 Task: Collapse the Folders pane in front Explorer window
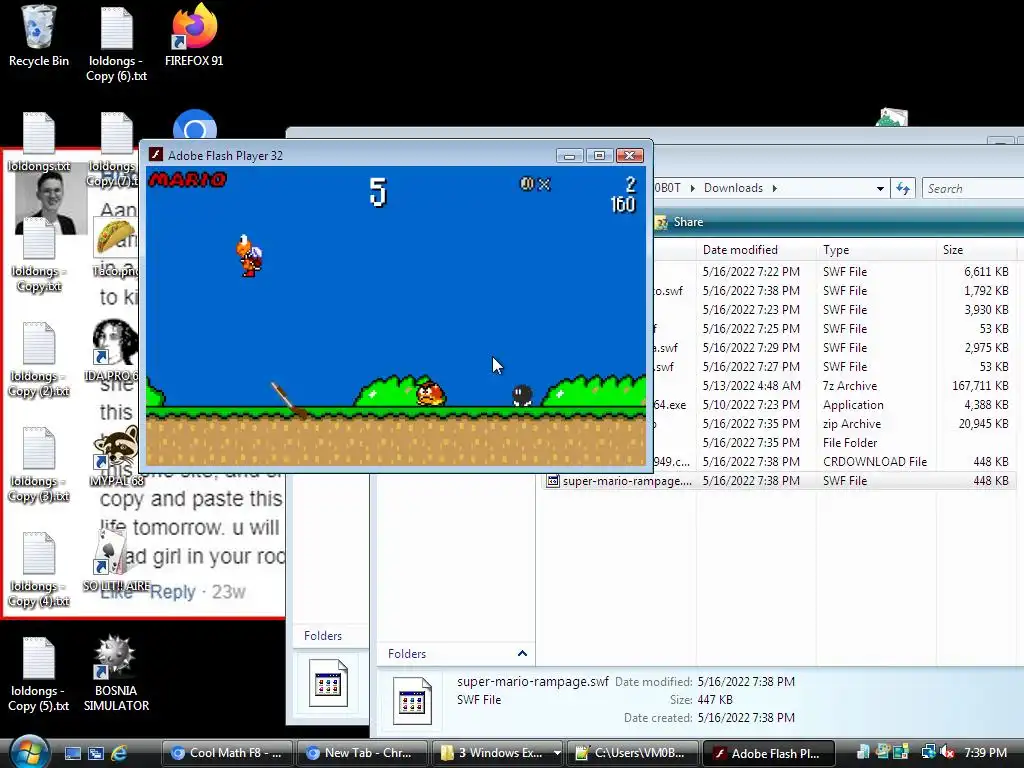point(522,653)
